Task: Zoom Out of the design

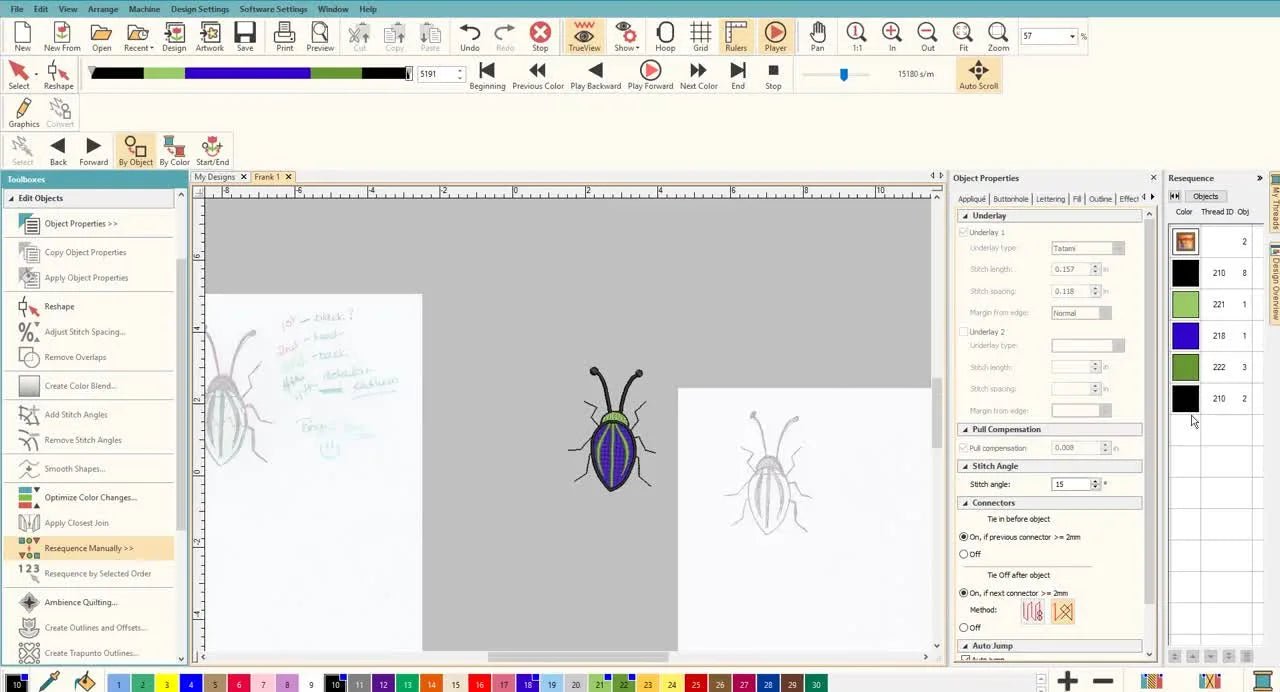Action: coord(928,37)
